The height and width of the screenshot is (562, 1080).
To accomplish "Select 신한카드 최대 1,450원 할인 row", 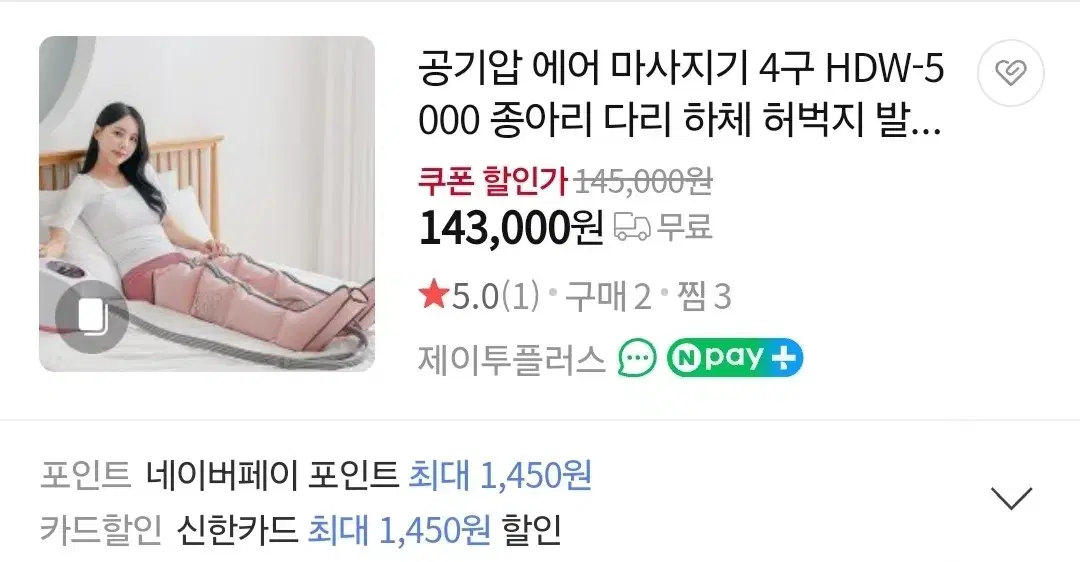I will click(300, 530).
